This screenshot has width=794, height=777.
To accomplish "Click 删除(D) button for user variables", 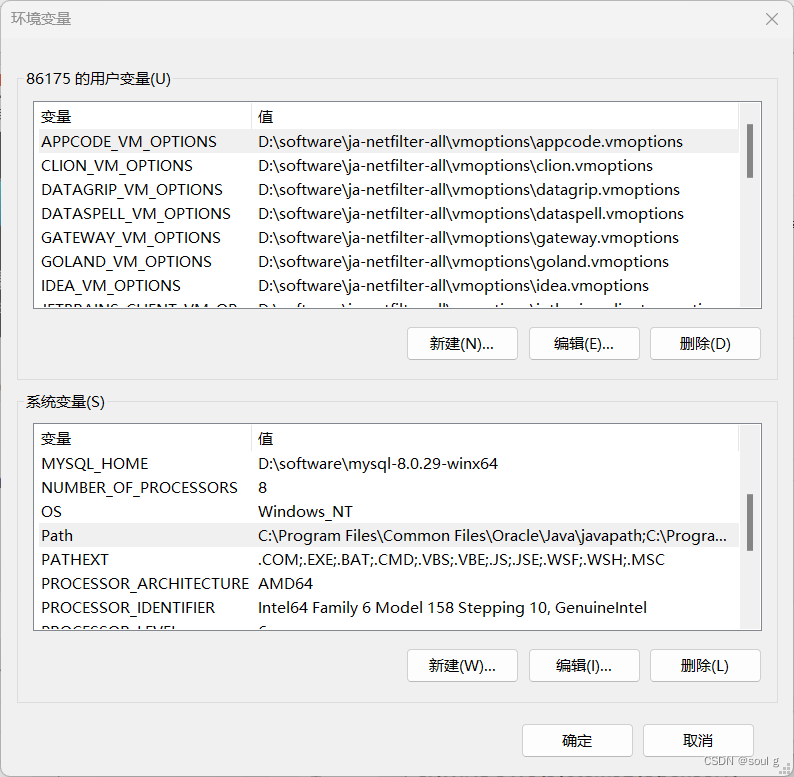I will coord(705,344).
